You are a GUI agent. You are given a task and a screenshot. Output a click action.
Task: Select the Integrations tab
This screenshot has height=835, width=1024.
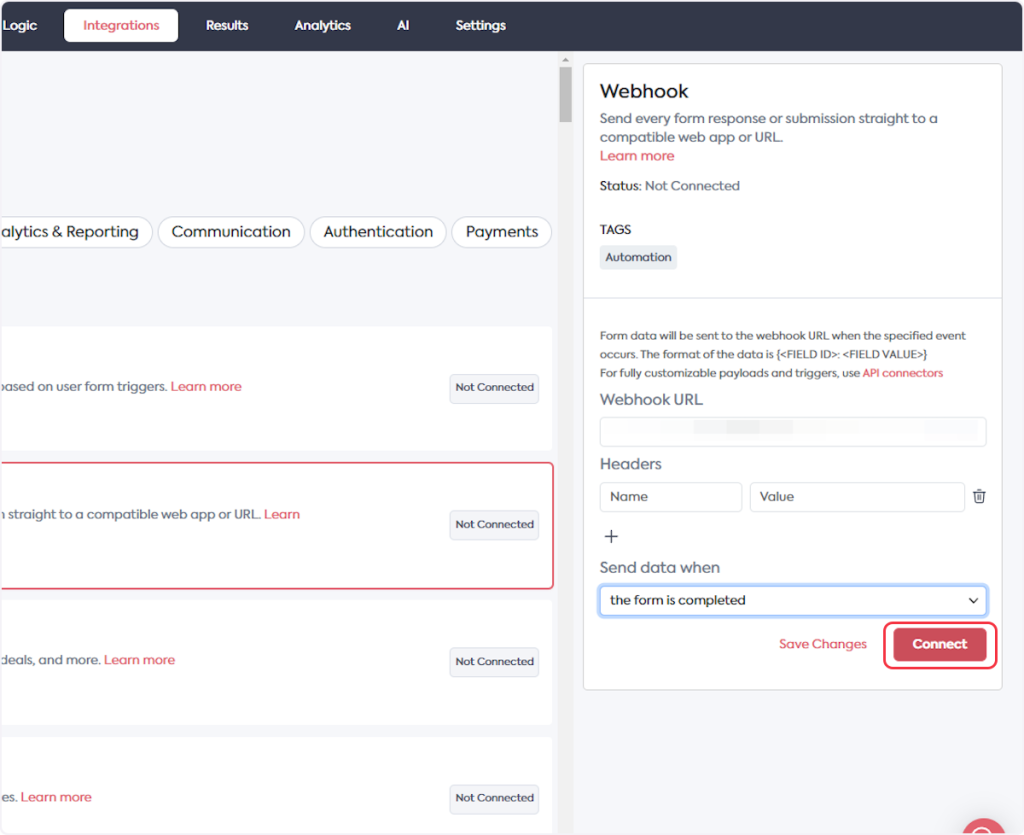click(121, 25)
